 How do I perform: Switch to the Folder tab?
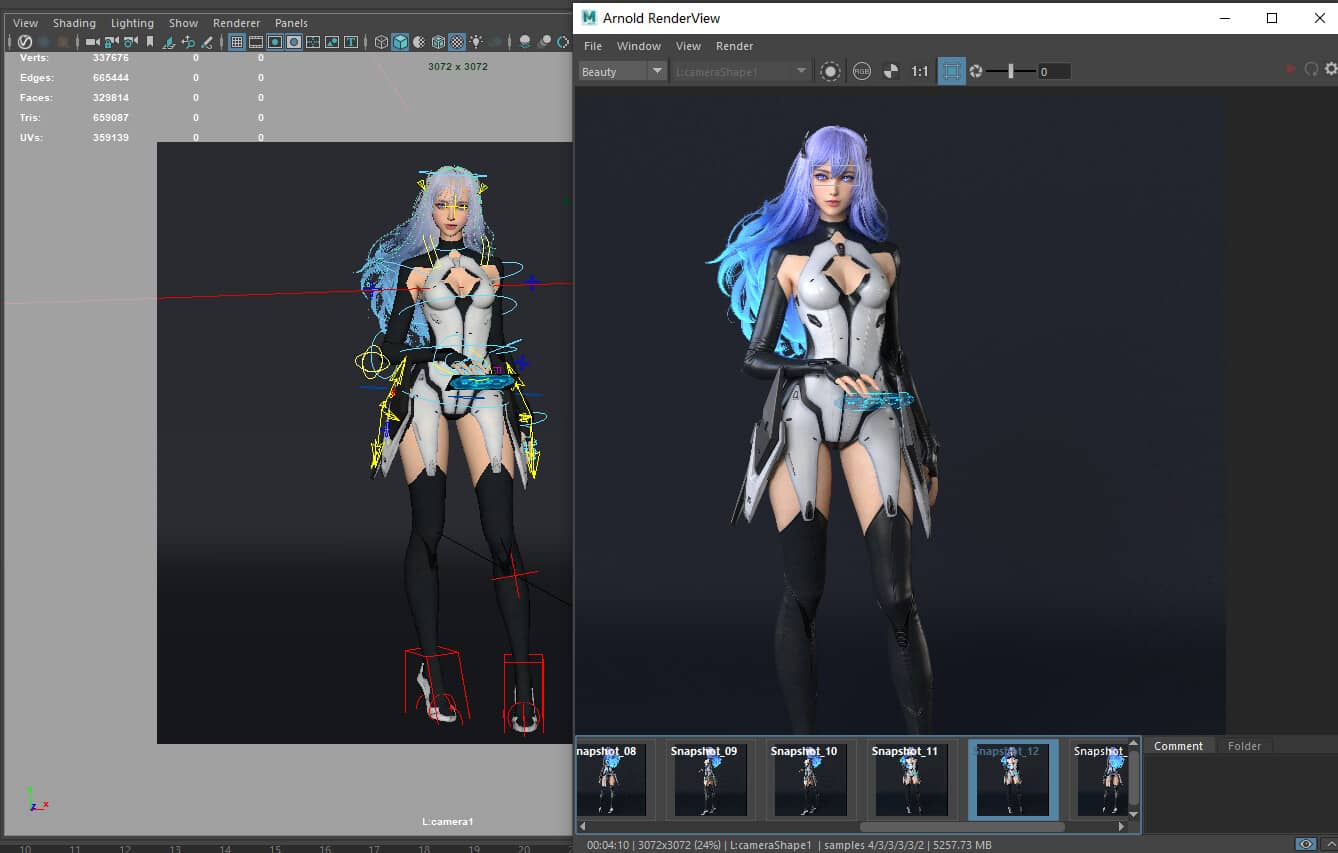click(1245, 746)
